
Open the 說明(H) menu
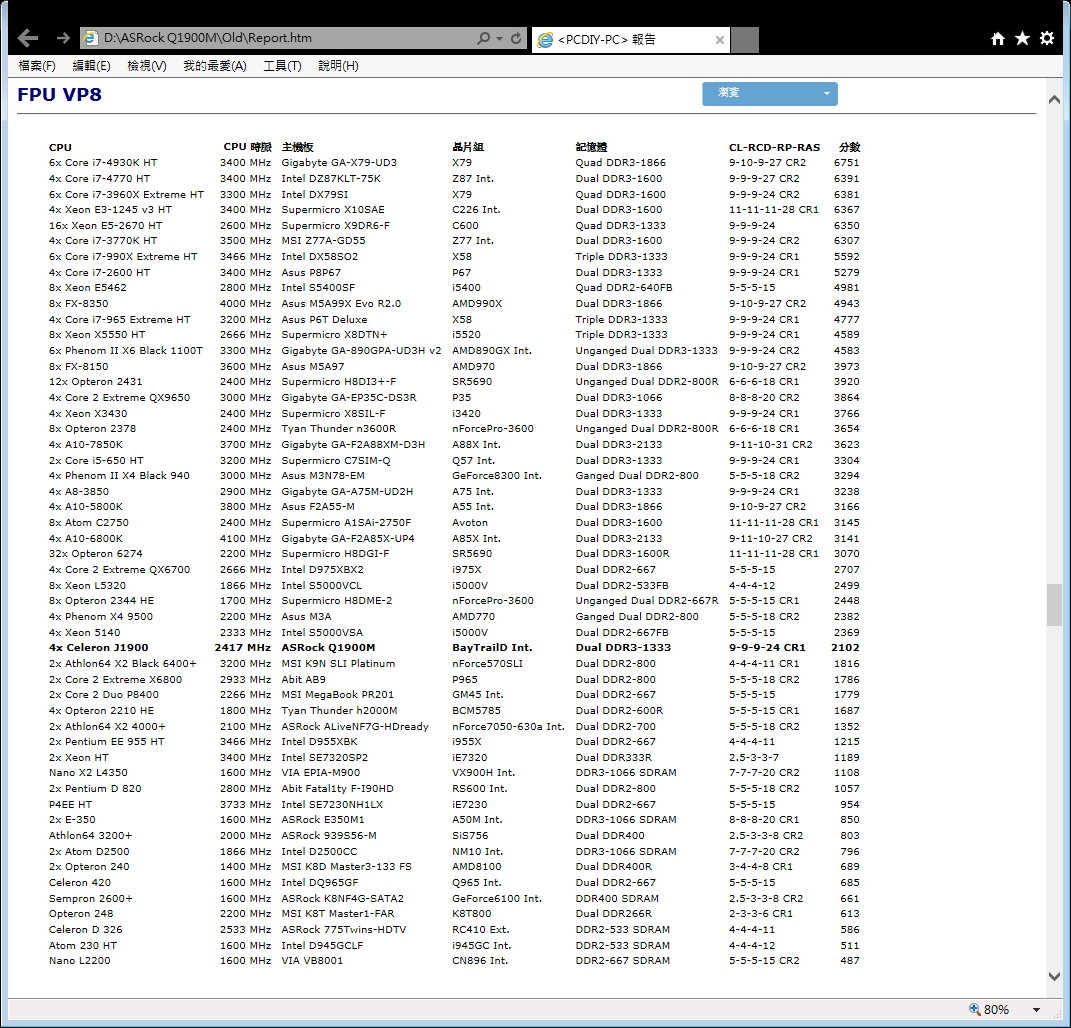338,66
